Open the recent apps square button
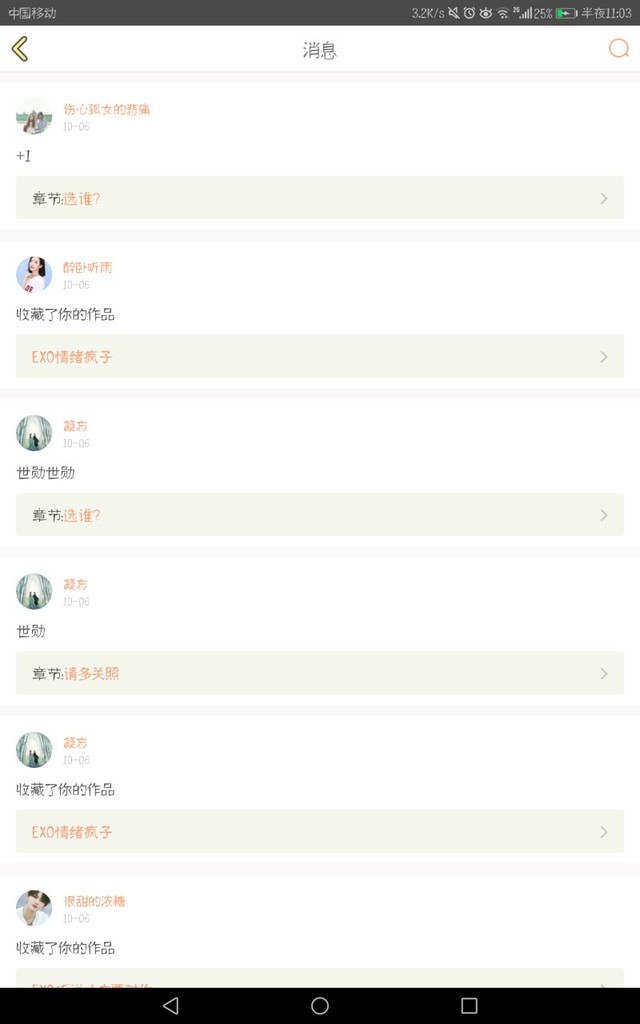The width and height of the screenshot is (640, 1024). click(469, 1006)
